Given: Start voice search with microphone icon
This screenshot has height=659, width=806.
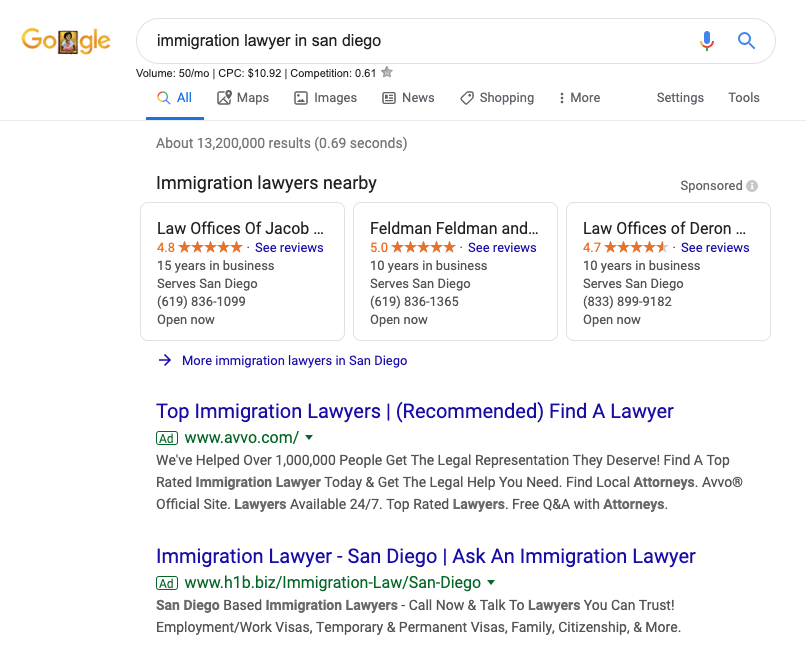Looking at the screenshot, I should pyautogui.click(x=707, y=41).
